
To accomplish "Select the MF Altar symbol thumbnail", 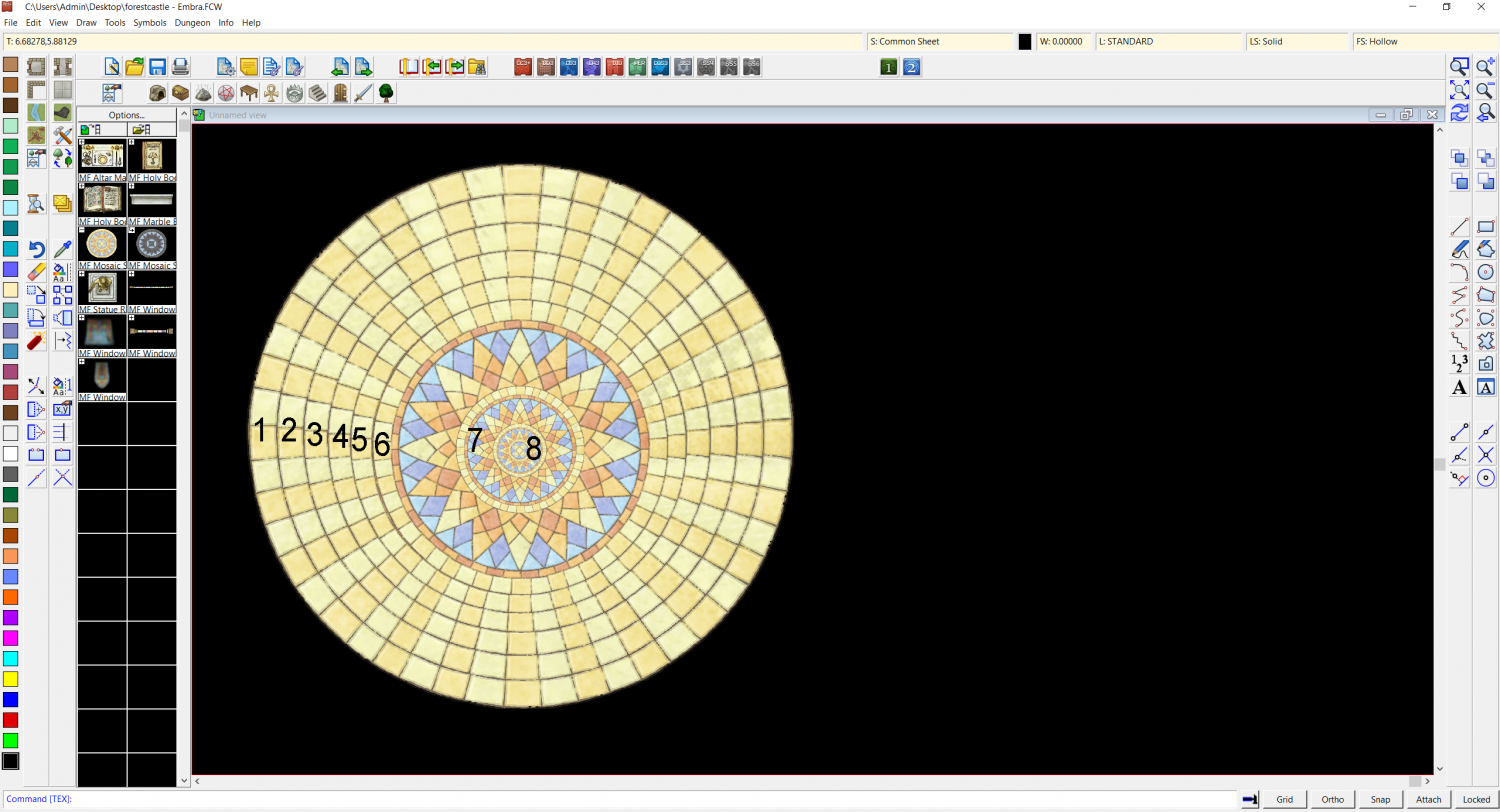I will tap(102, 156).
